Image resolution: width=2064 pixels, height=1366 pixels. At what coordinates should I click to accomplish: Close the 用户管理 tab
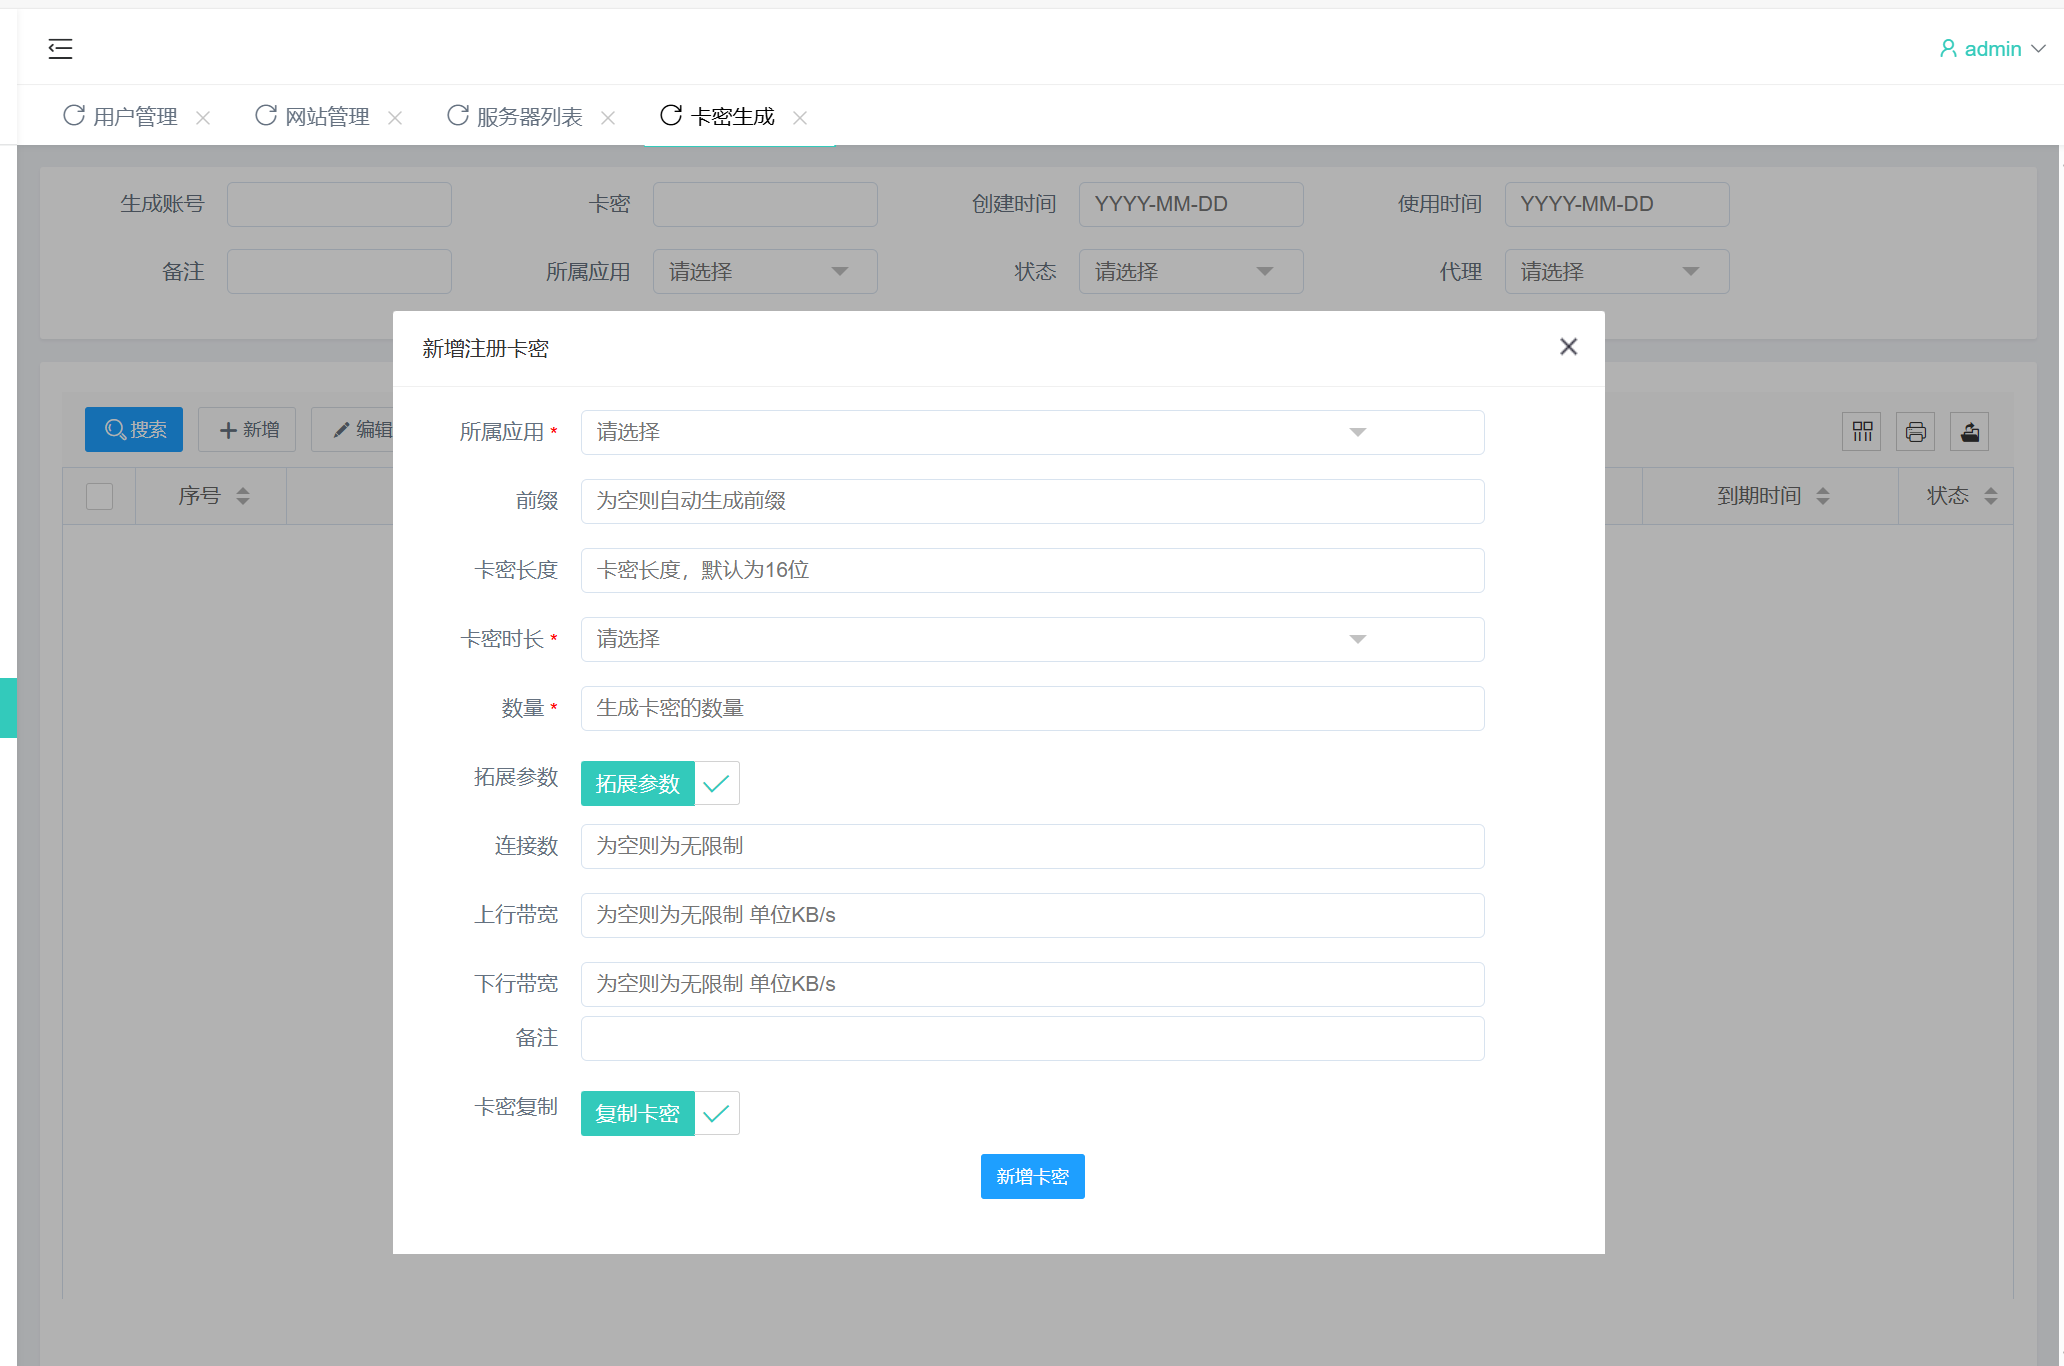pyautogui.click(x=203, y=118)
